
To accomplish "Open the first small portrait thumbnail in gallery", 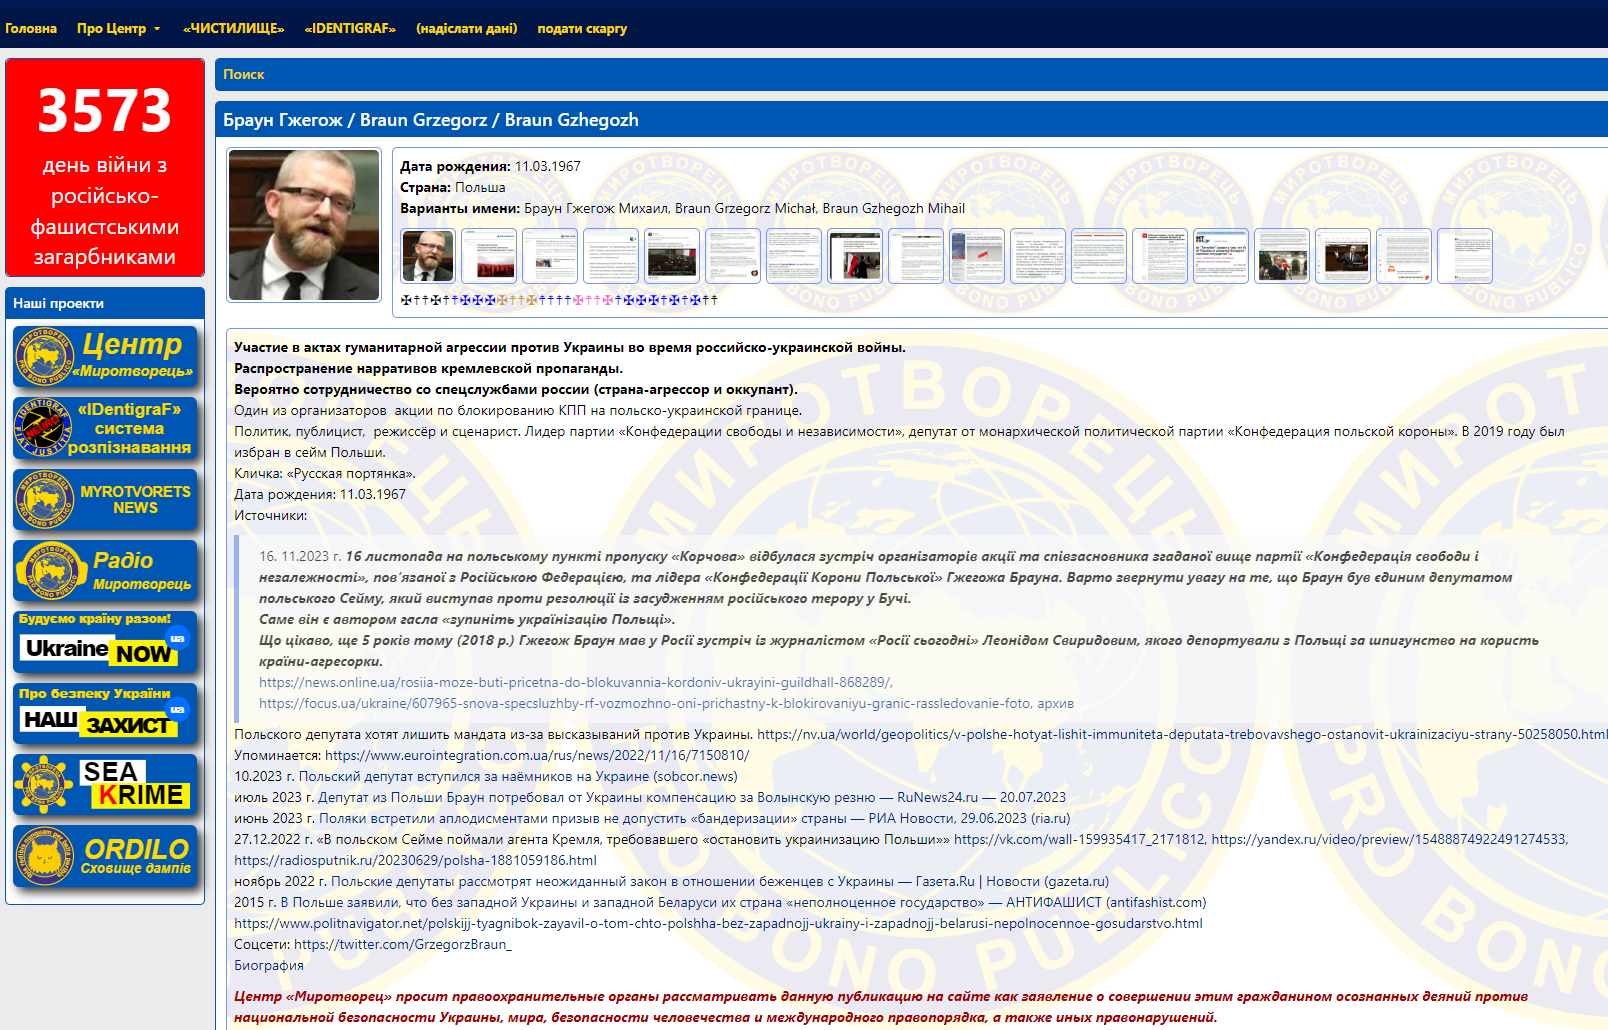I will pos(428,256).
